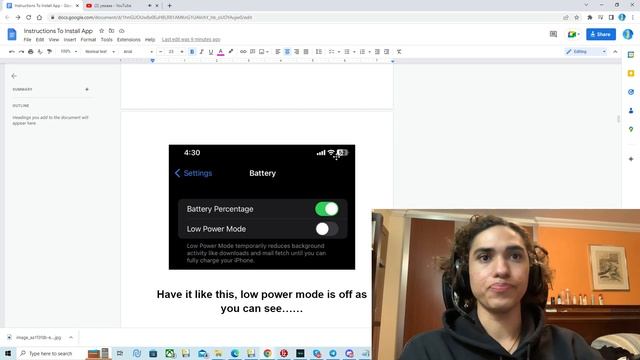Open the comment history icon
This screenshot has height=360, width=640.
[x=553, y=34]
